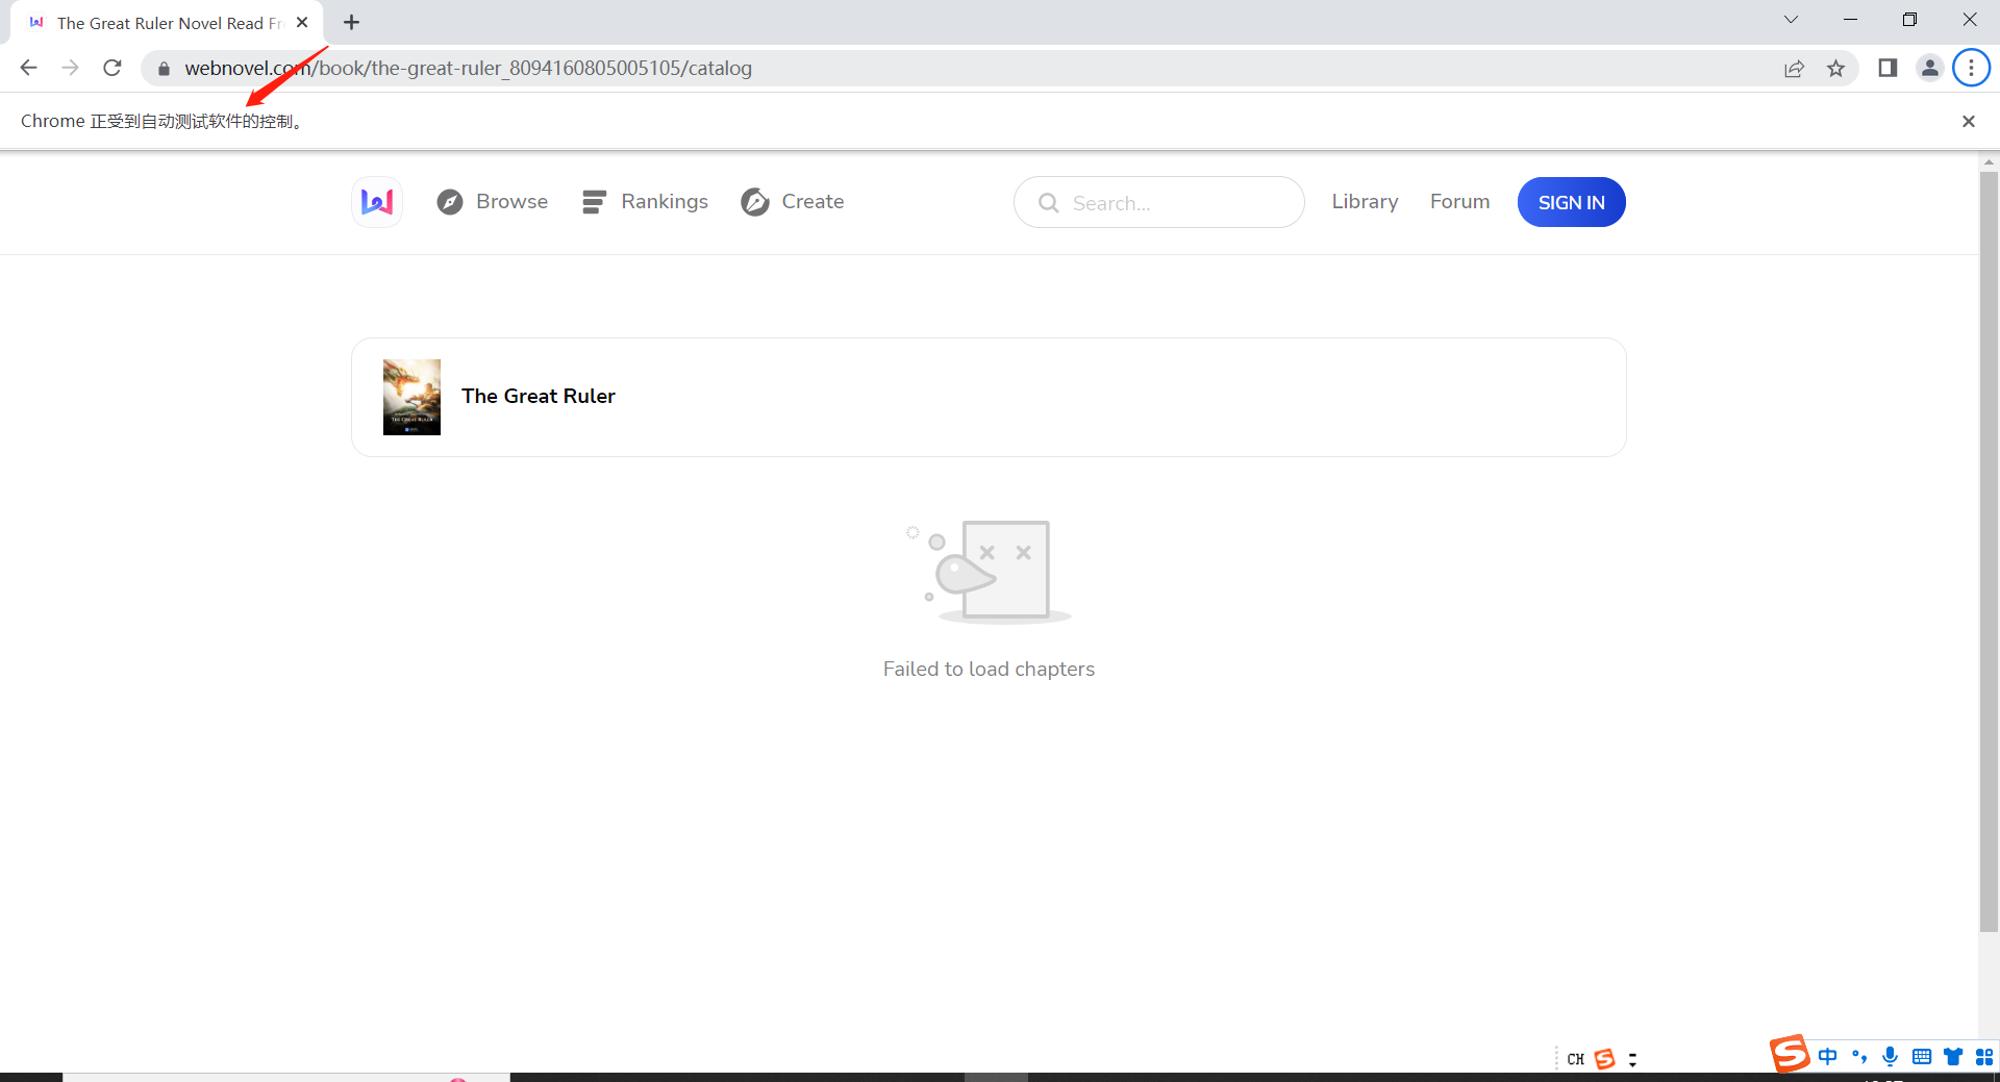Click the CH language bar indicator
The height and width of the screenshot is (1082, 2000).
[1576, 1059]
